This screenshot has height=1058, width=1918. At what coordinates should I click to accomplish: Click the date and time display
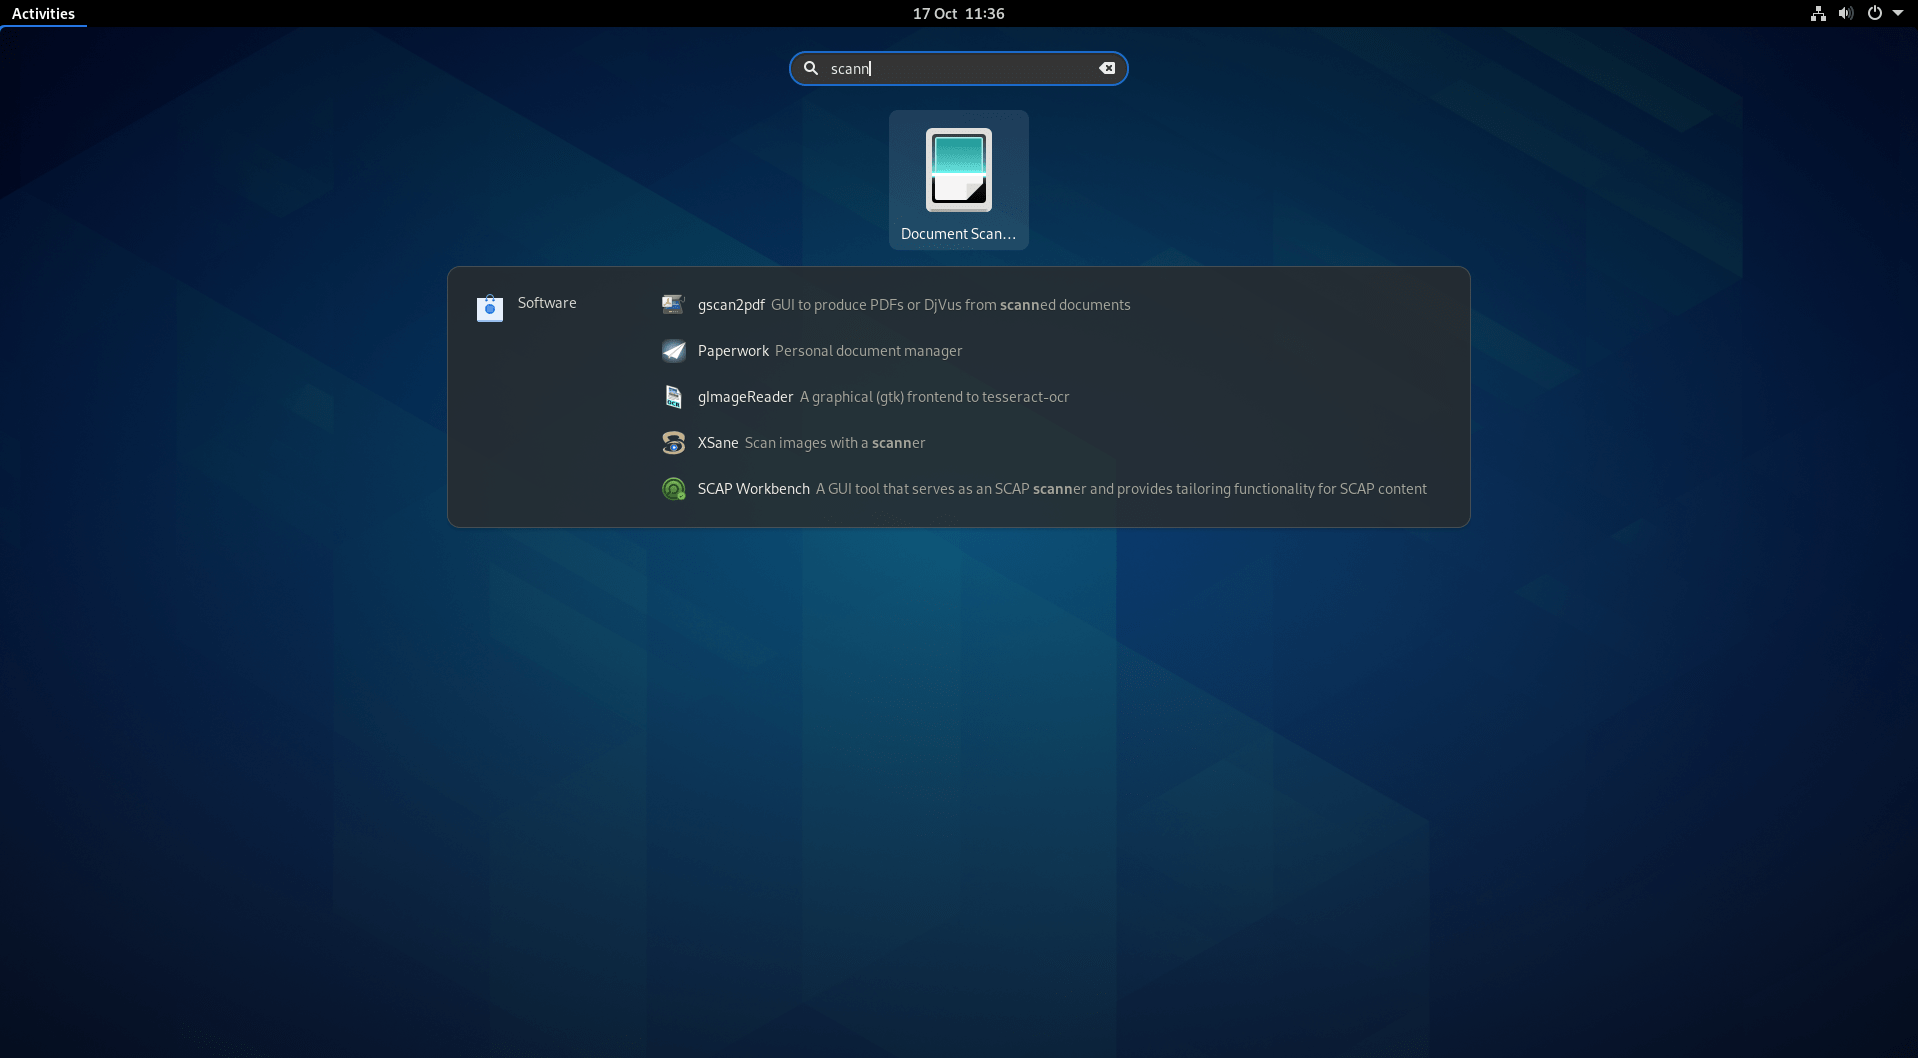click(957, 13)
